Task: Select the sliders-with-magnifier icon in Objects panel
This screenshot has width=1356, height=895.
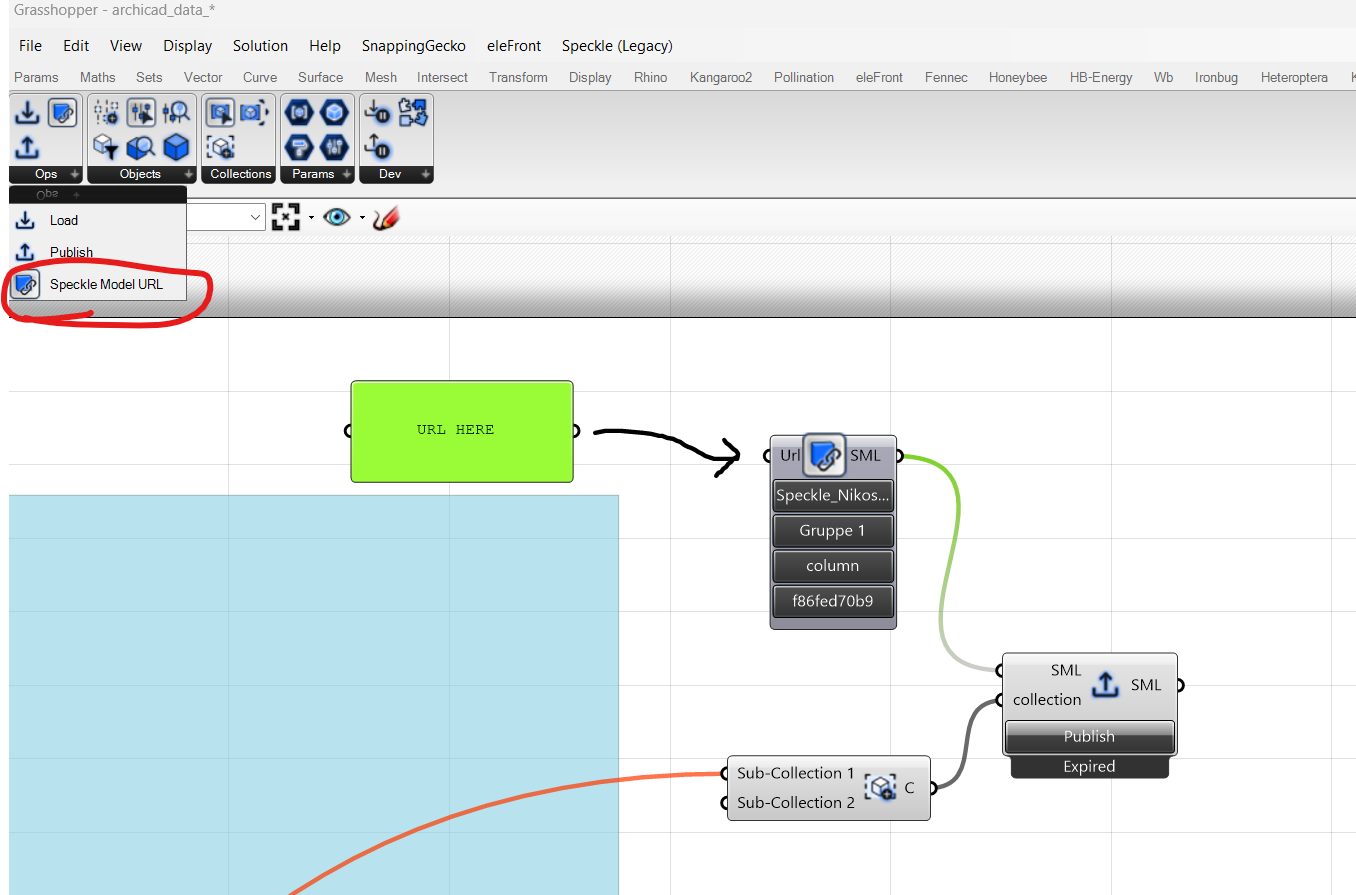Action: pyautogui.click(x=176, y=113)
